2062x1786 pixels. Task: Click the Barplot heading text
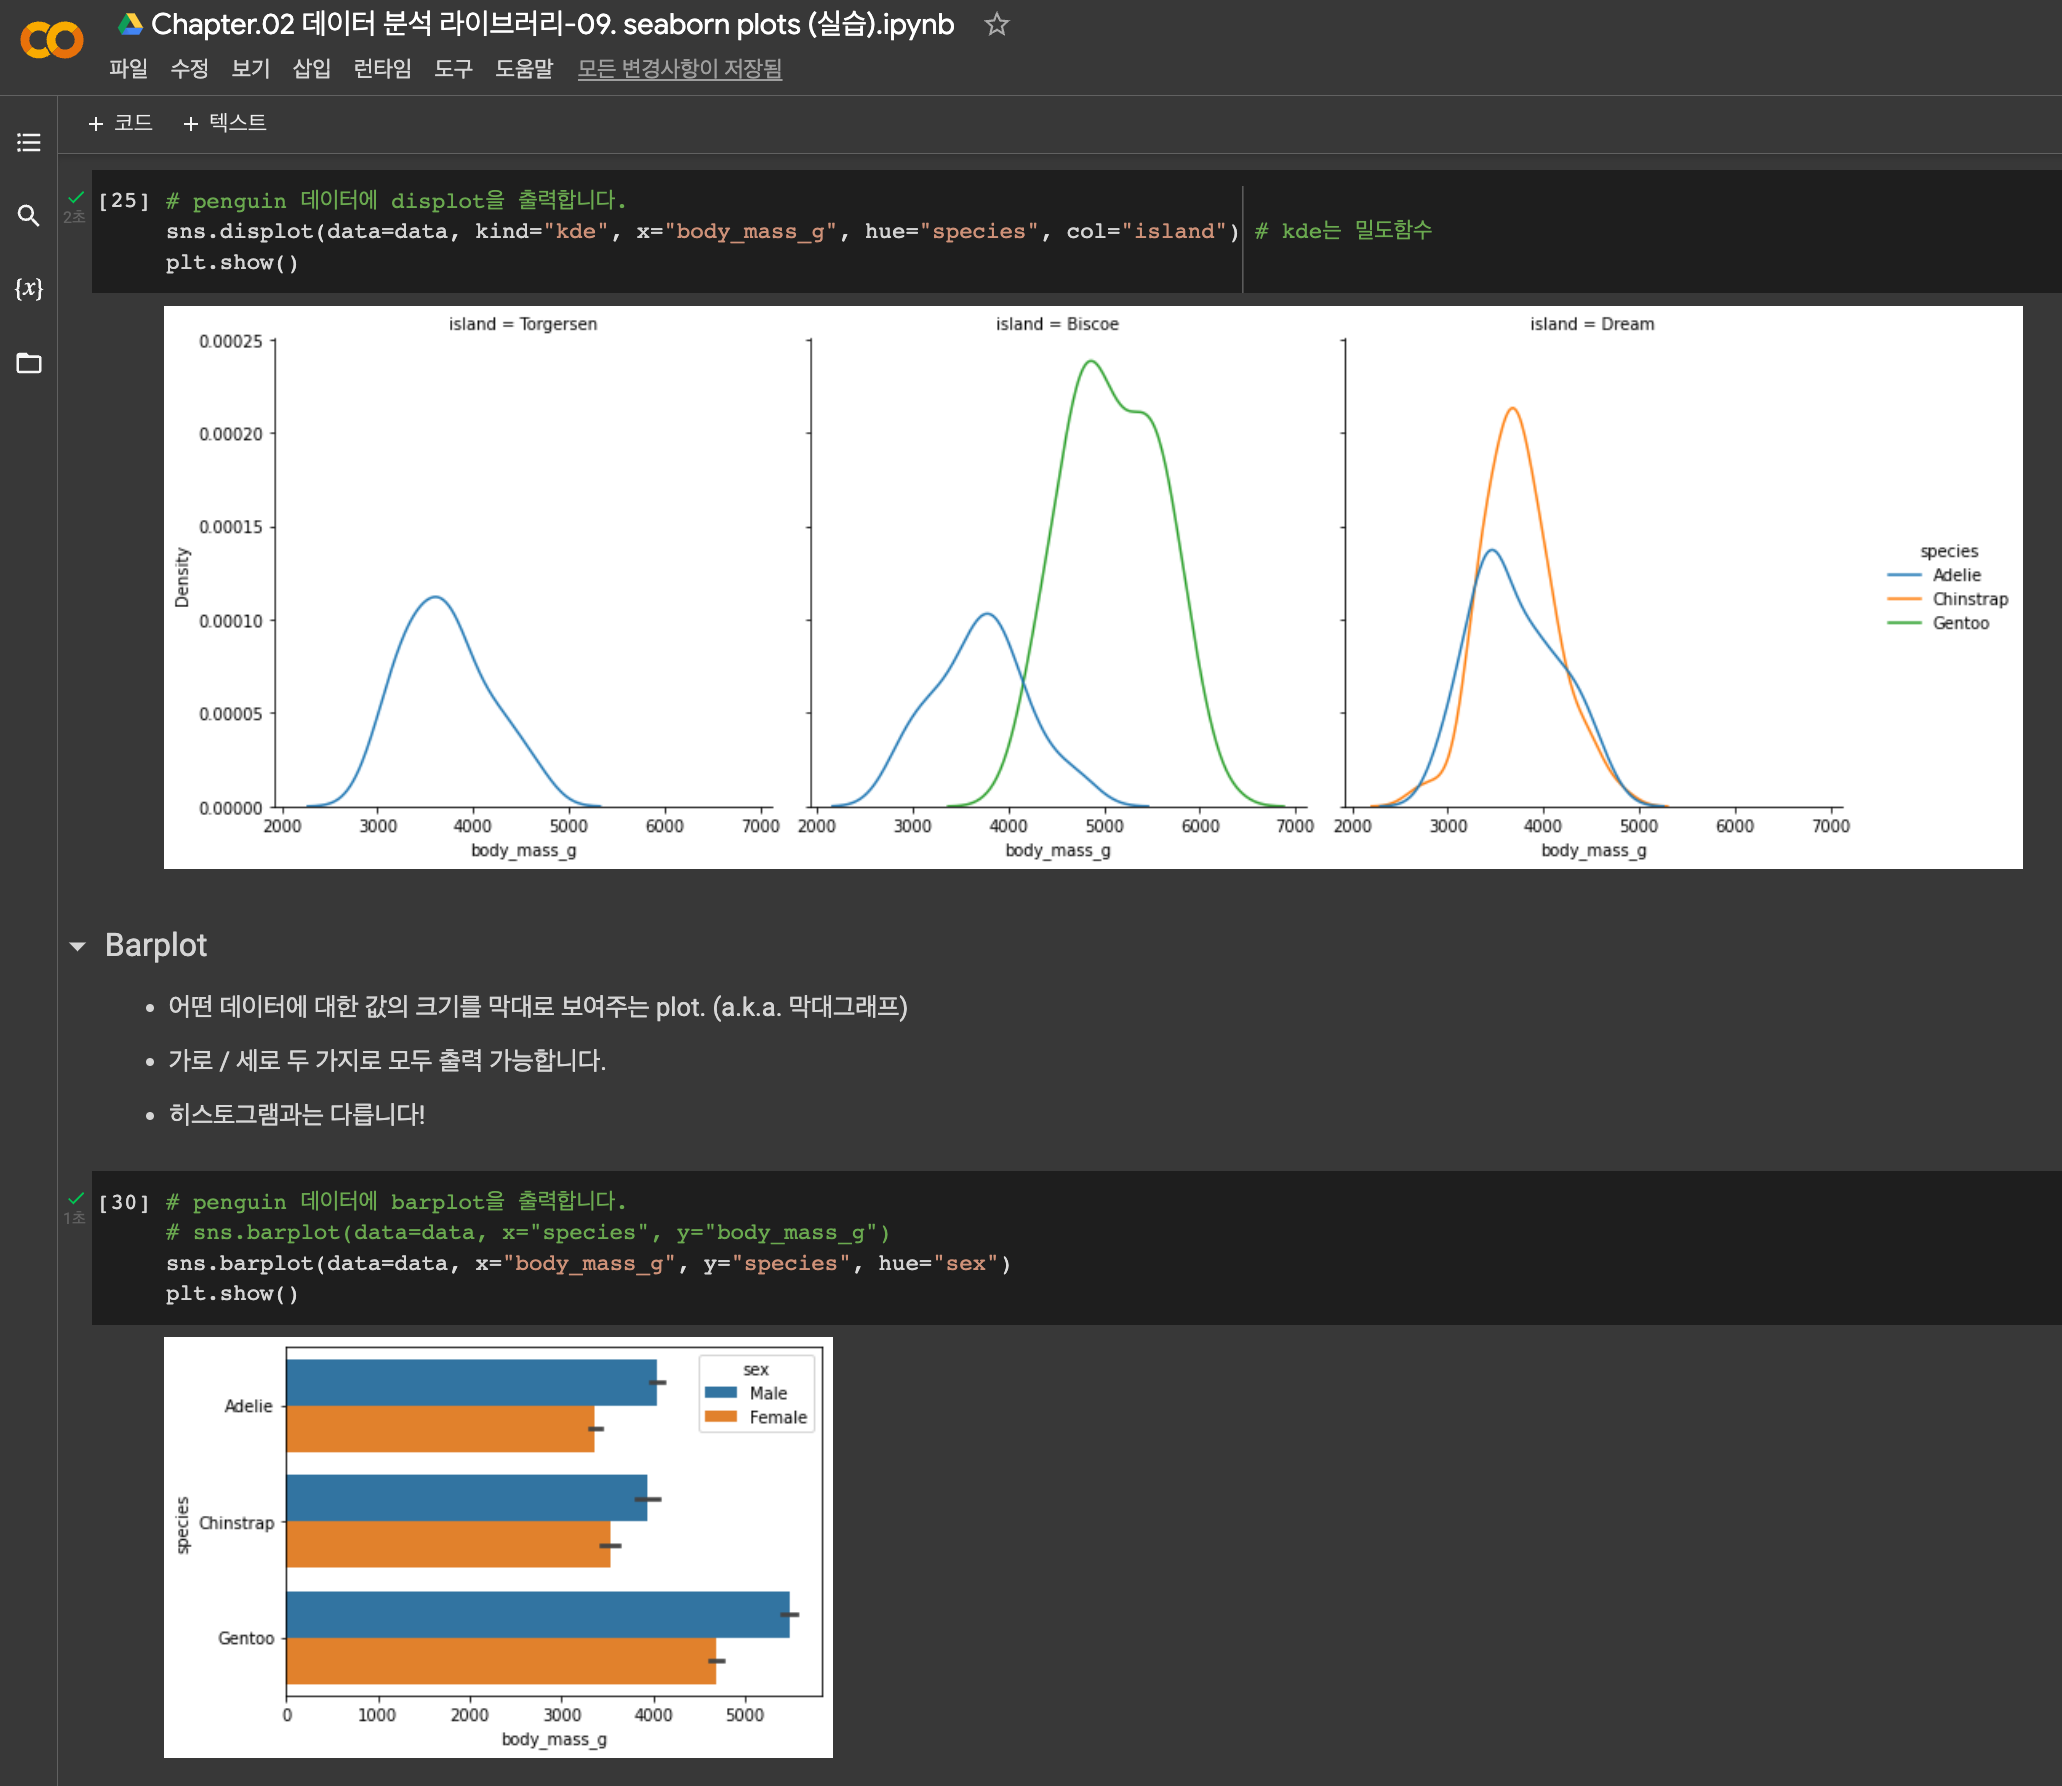click(156, 946)
